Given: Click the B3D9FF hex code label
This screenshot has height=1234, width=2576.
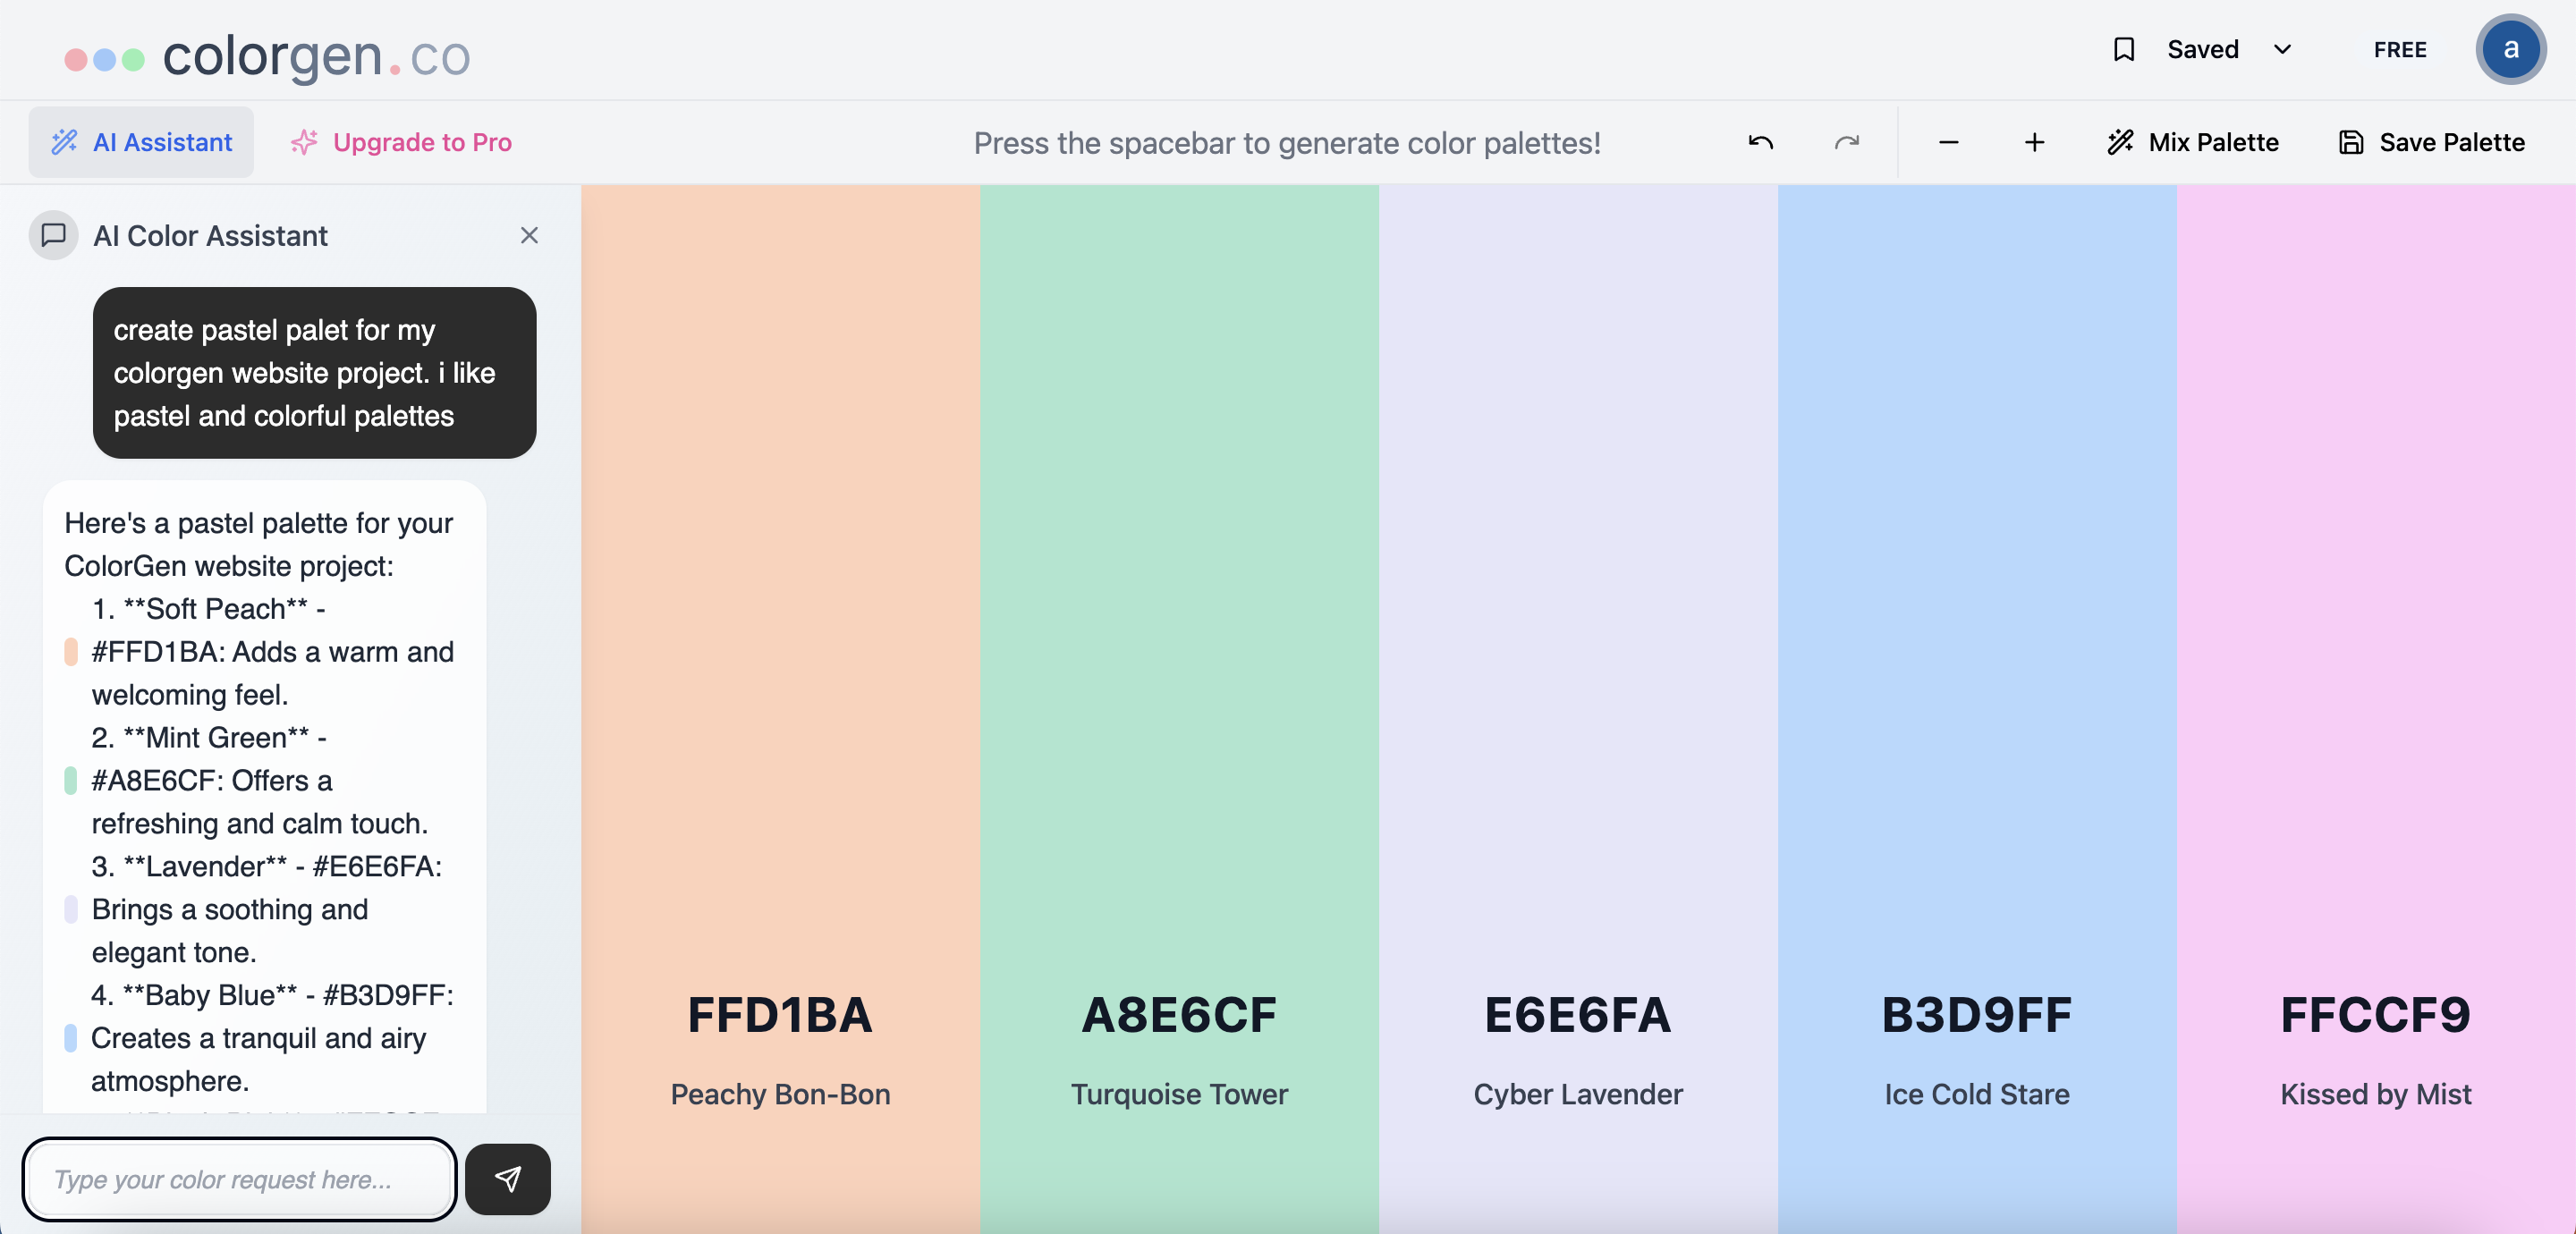Looking at the screenshot, I should point(1976,1015).
